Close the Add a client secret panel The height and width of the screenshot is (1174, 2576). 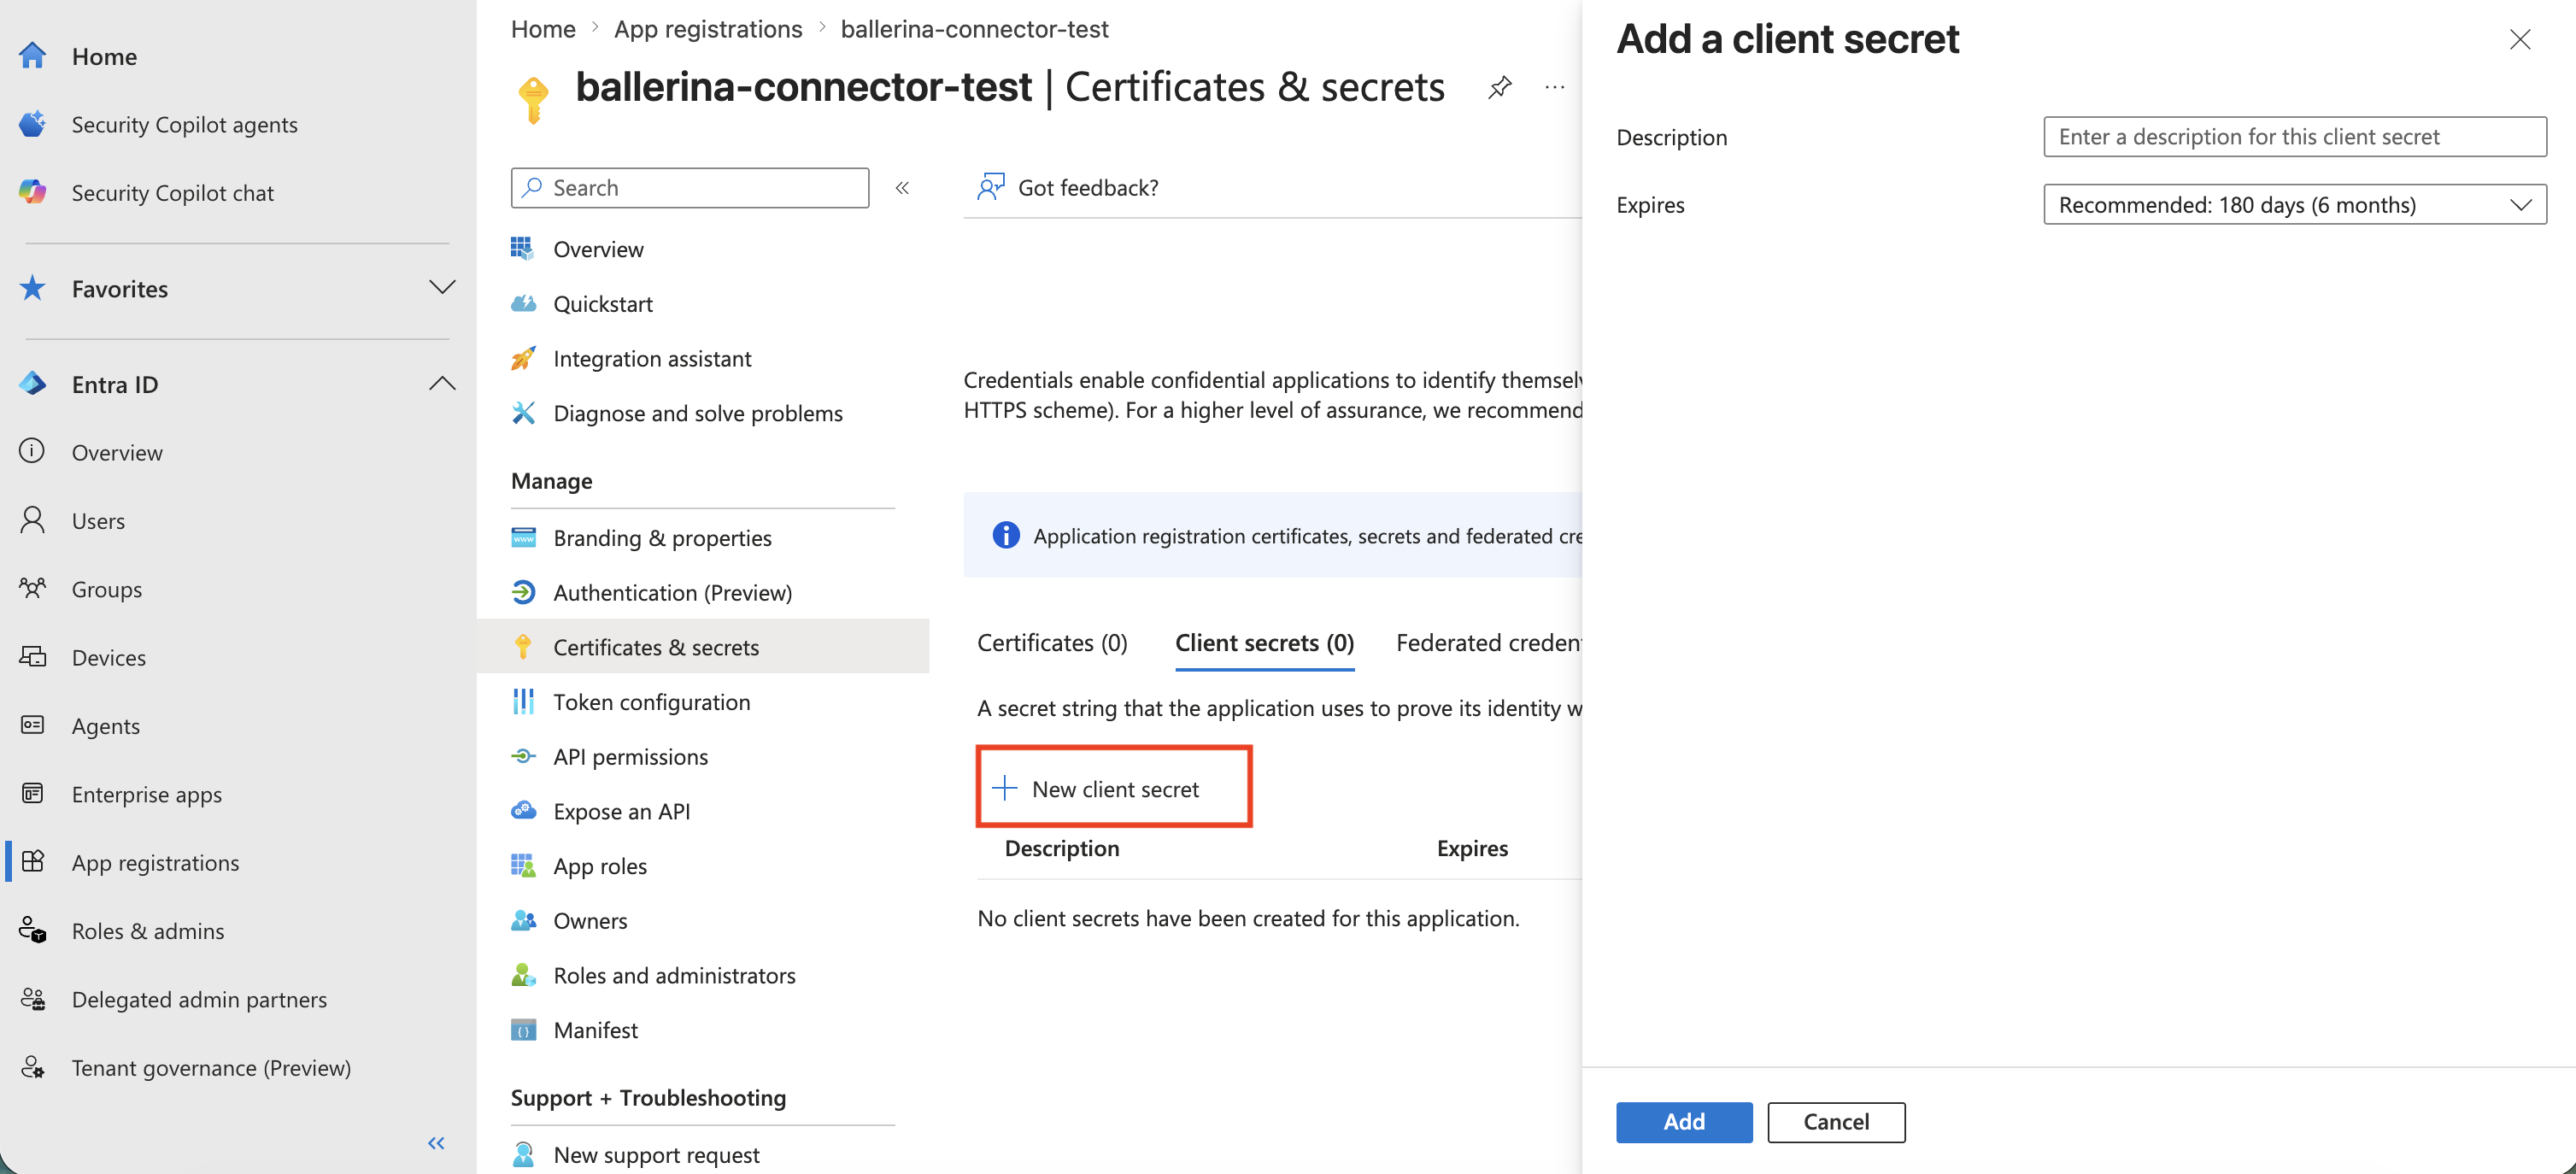[x=2519, y=39]
